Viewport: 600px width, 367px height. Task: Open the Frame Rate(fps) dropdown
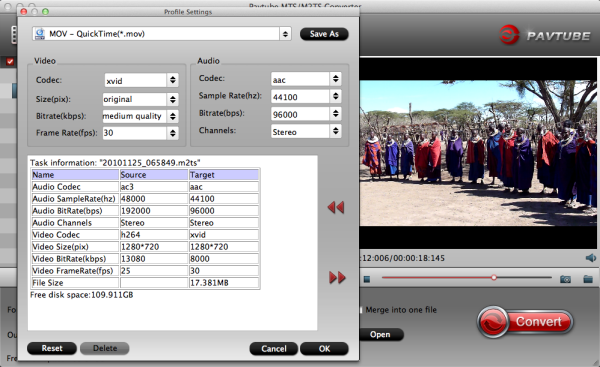tap(173, 133)
